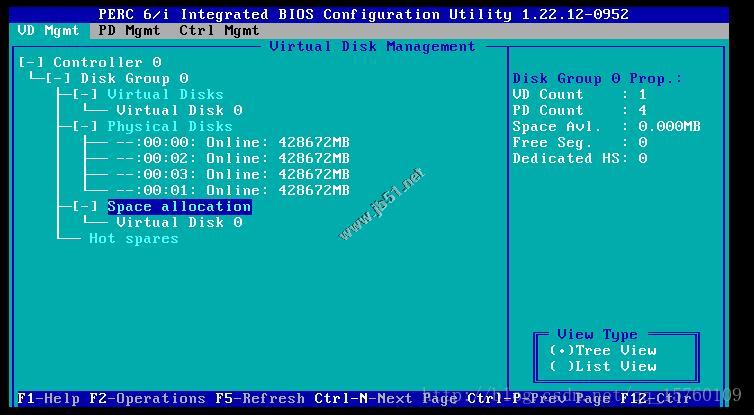
Task: Select Virtual Disk 0 under Space allocation
Action: coord(179,222)
